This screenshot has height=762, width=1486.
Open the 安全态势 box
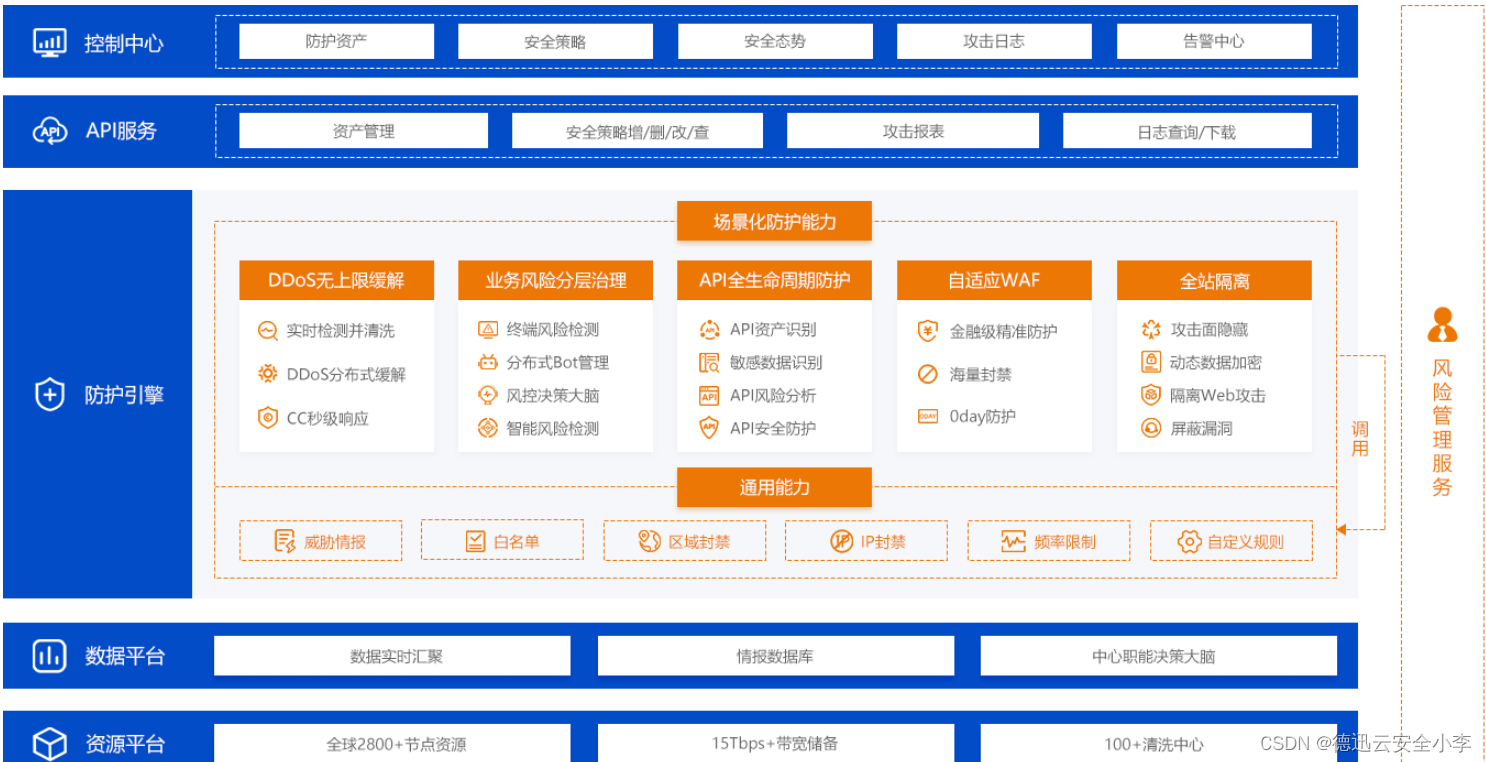coord(775,41)
